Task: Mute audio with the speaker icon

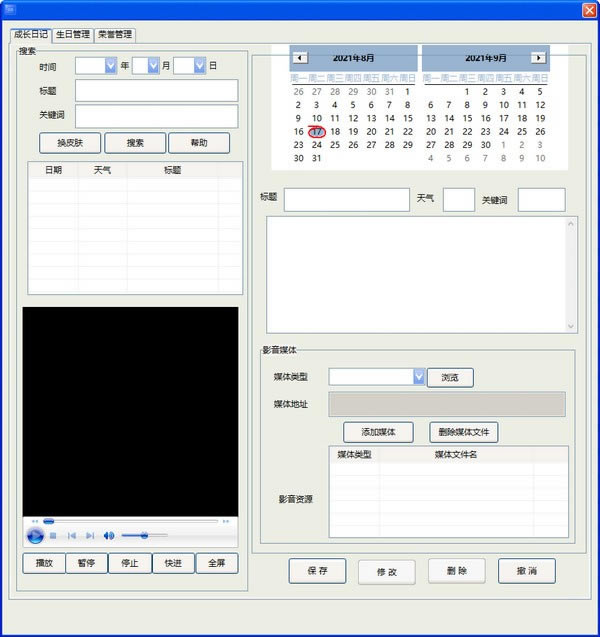Action: tap(109, 536)
